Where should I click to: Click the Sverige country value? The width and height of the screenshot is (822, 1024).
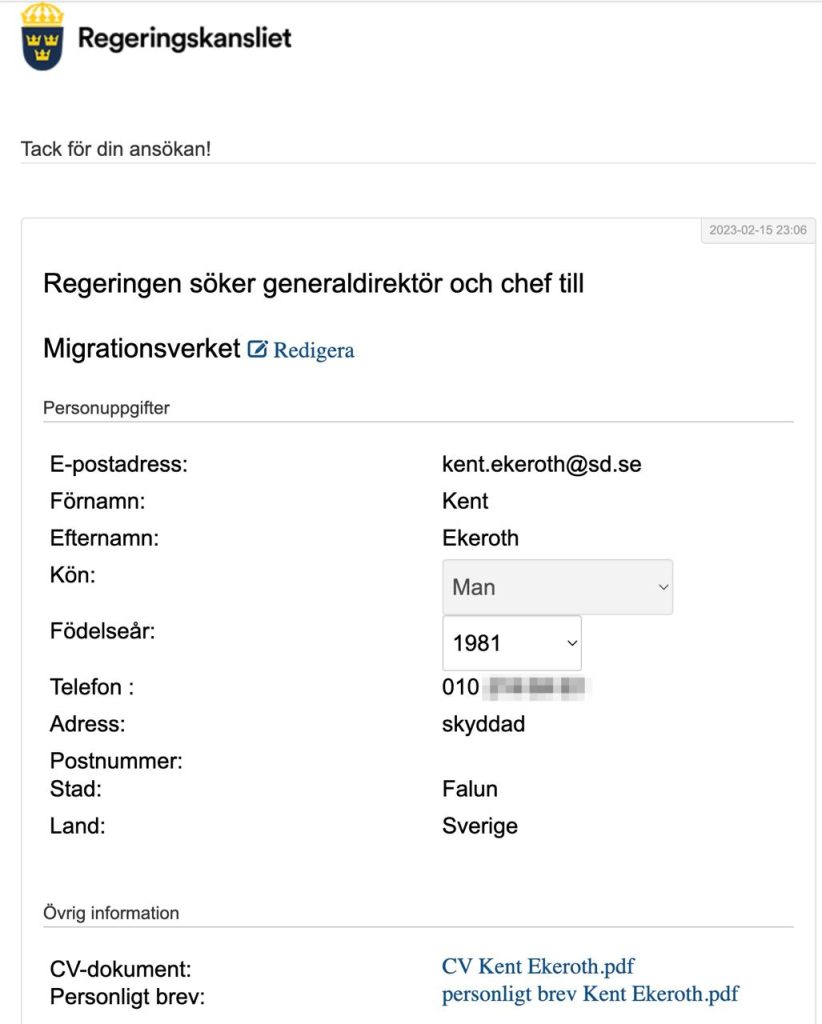point(479,826)
